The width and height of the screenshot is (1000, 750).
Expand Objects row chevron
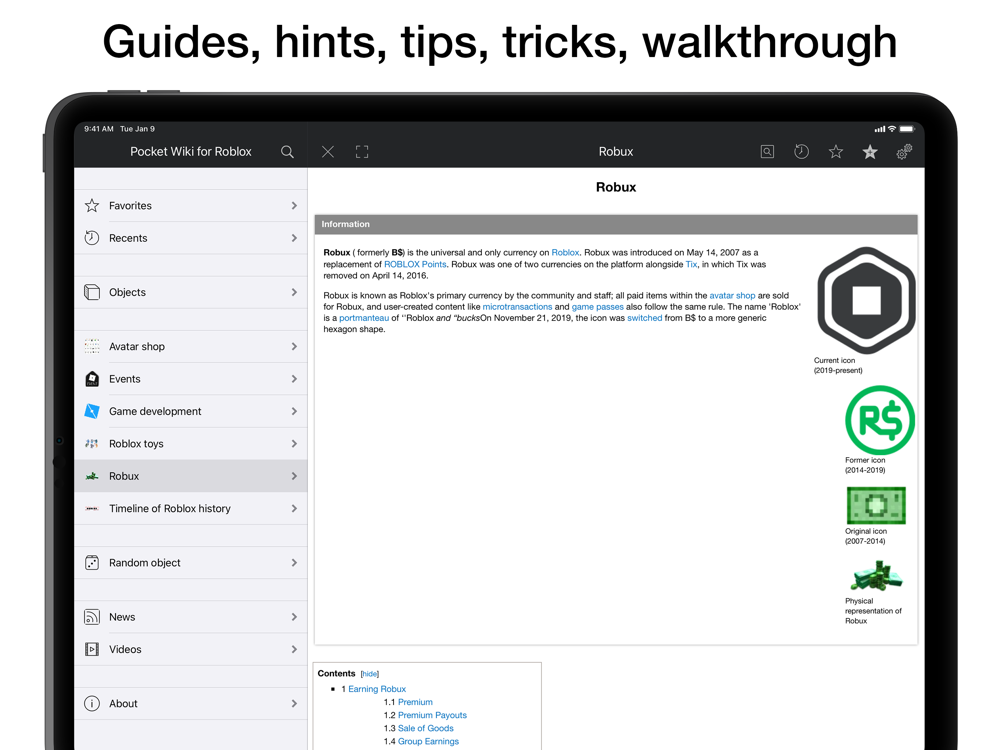pos(294,292)
